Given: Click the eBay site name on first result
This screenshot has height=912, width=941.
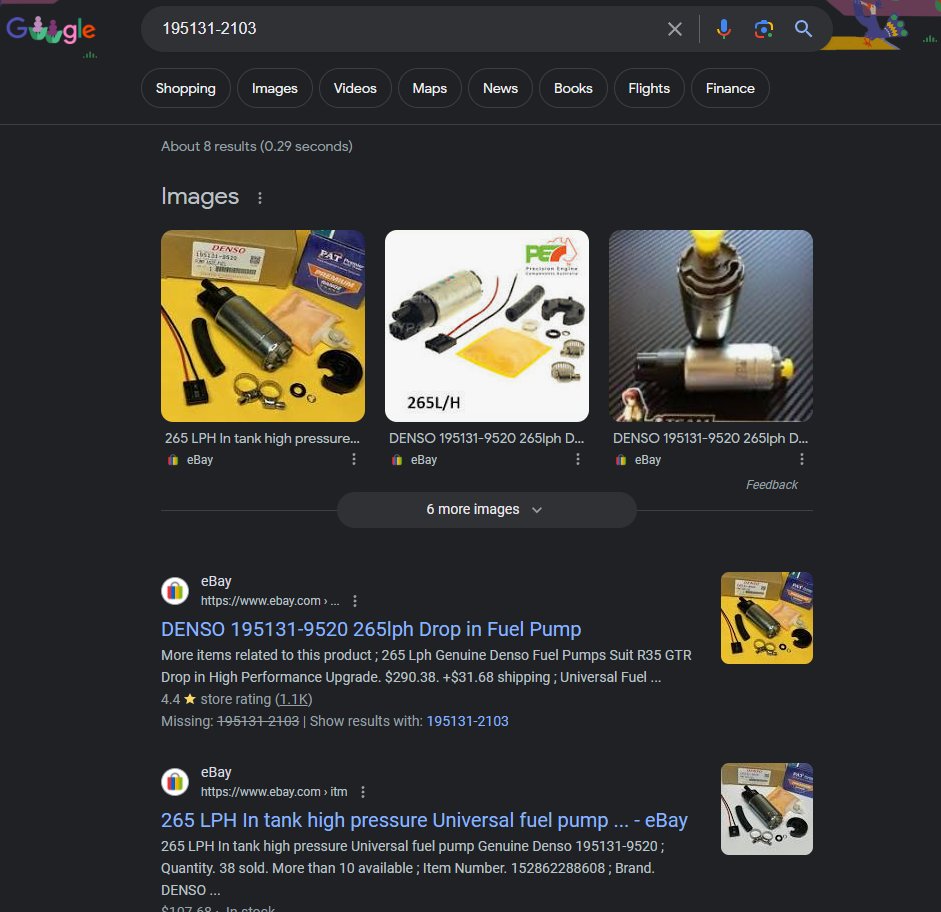Looking at the screenshot, I should pyautogui.click(x=216, y=581).
